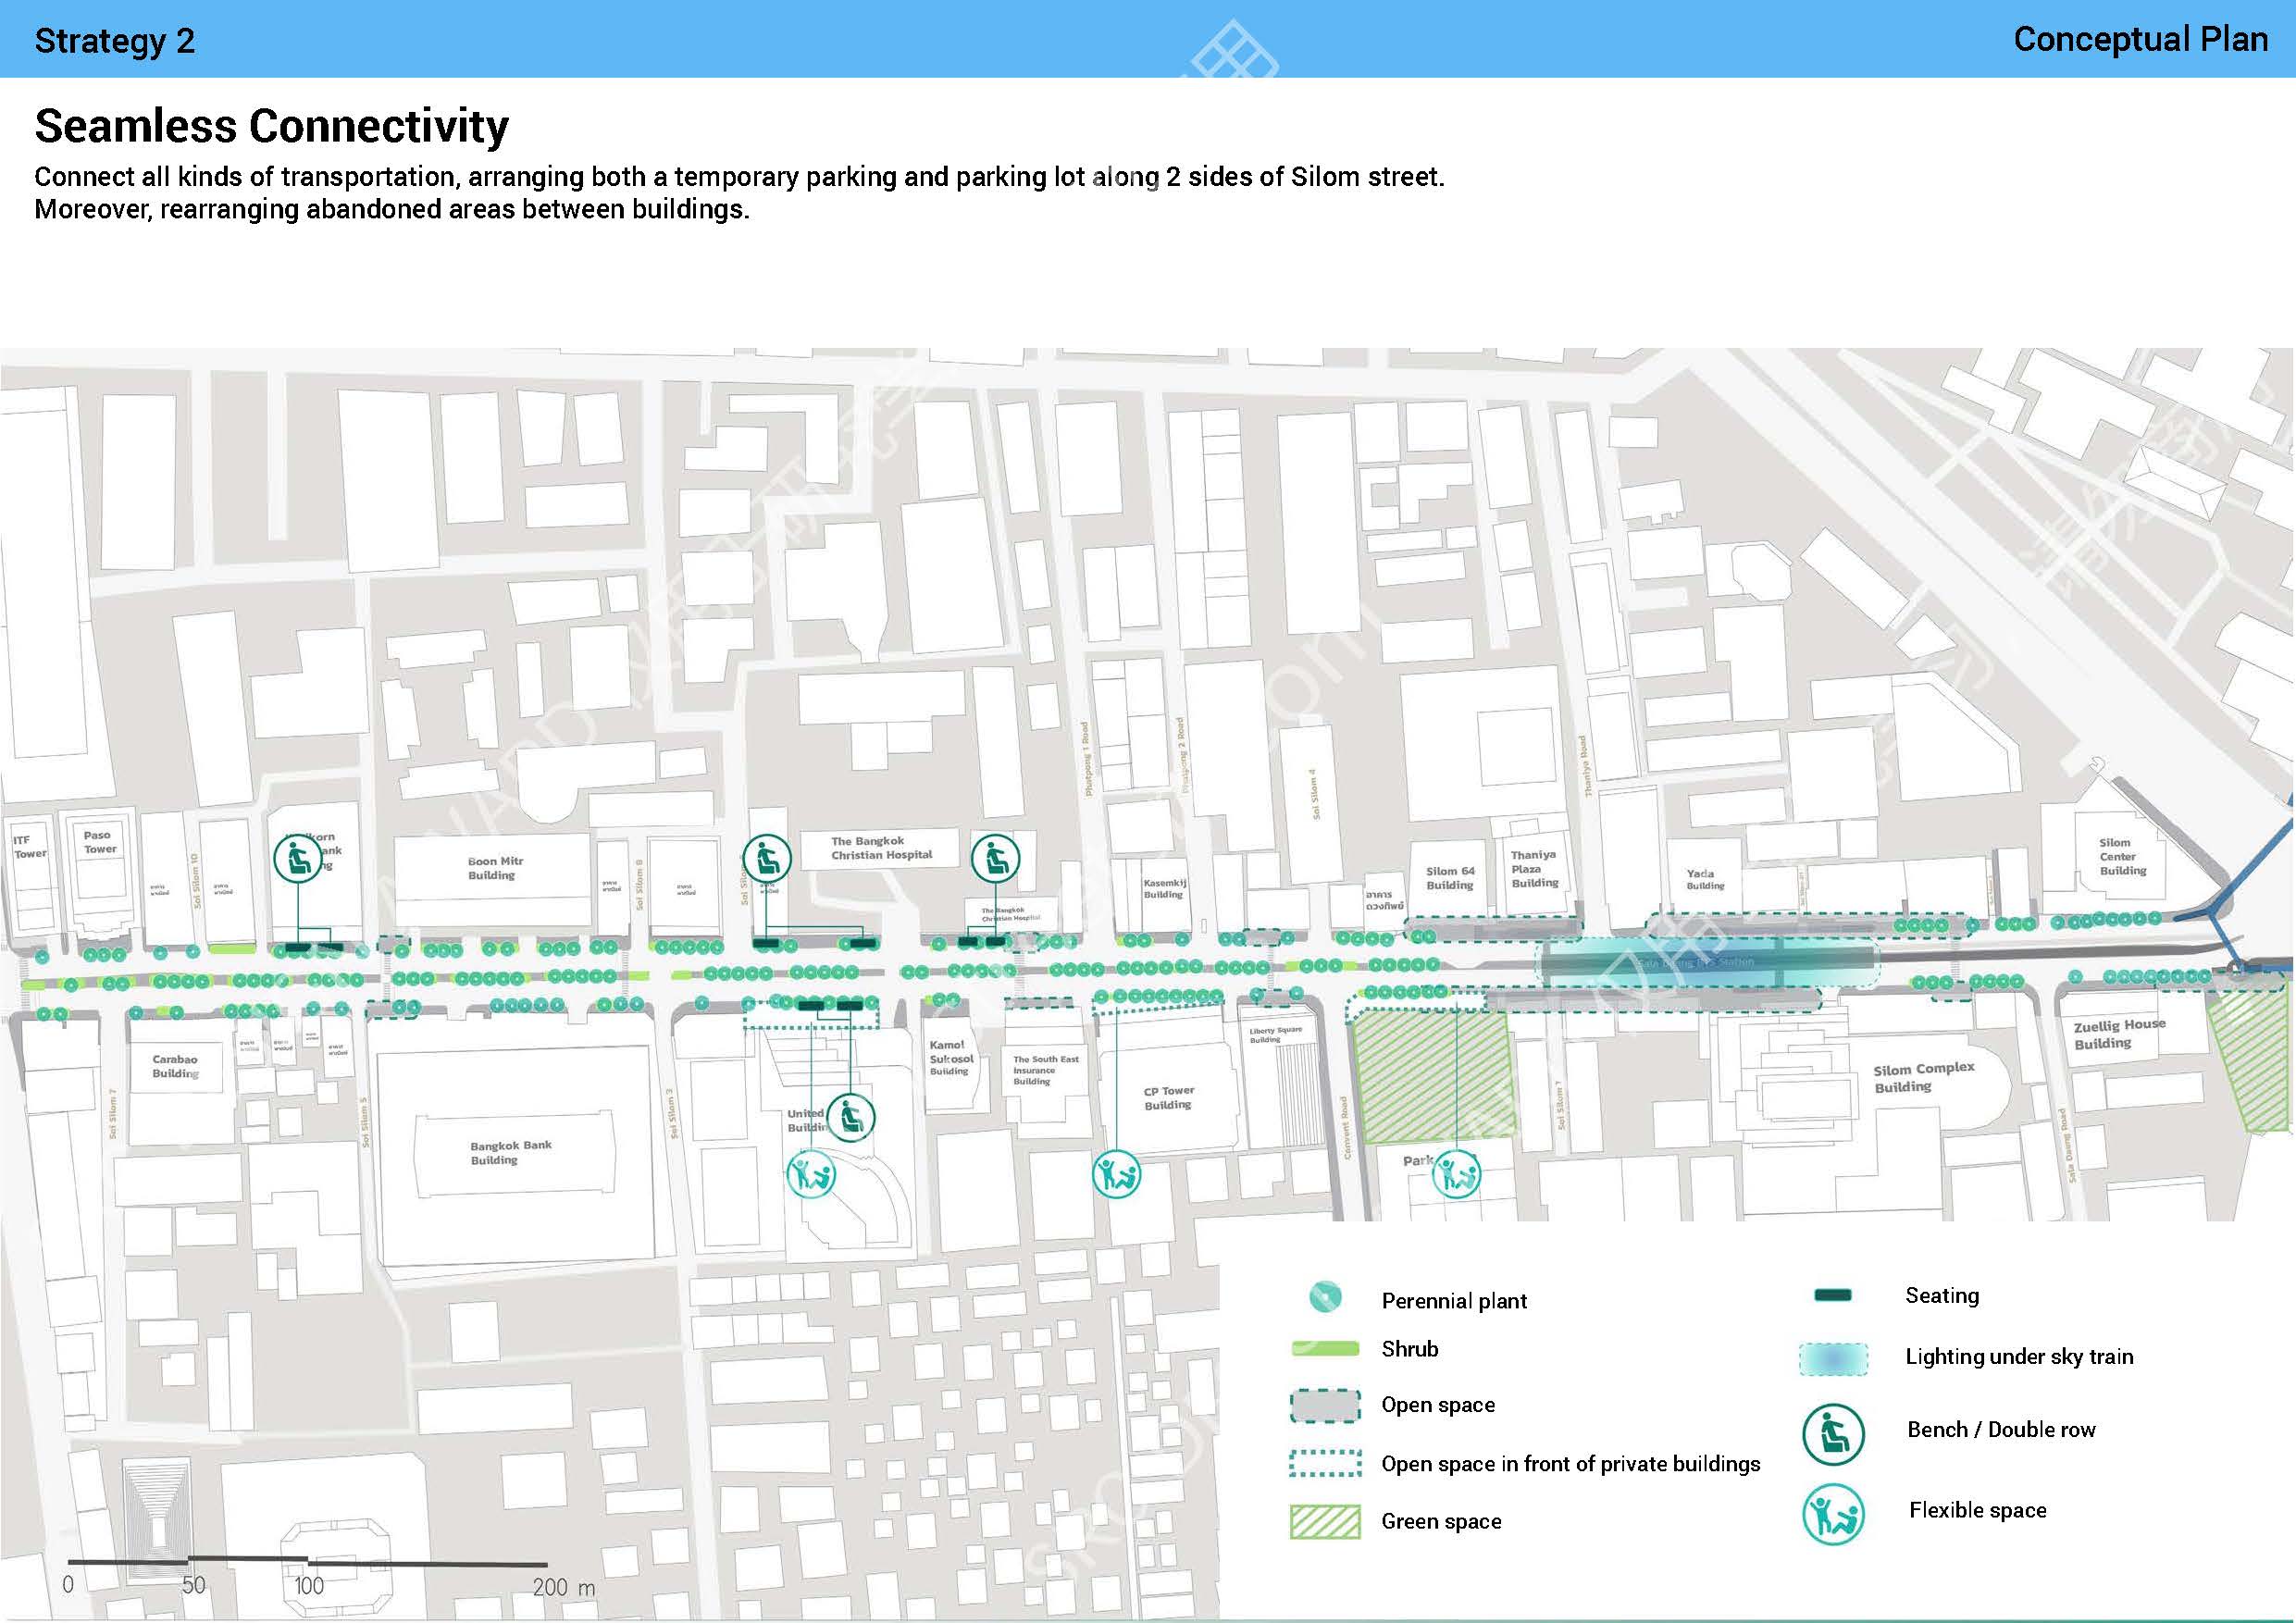Click the Lighting under sky train swatch
This screenshot has width=2296, height=1623.
[1833, 1359]
